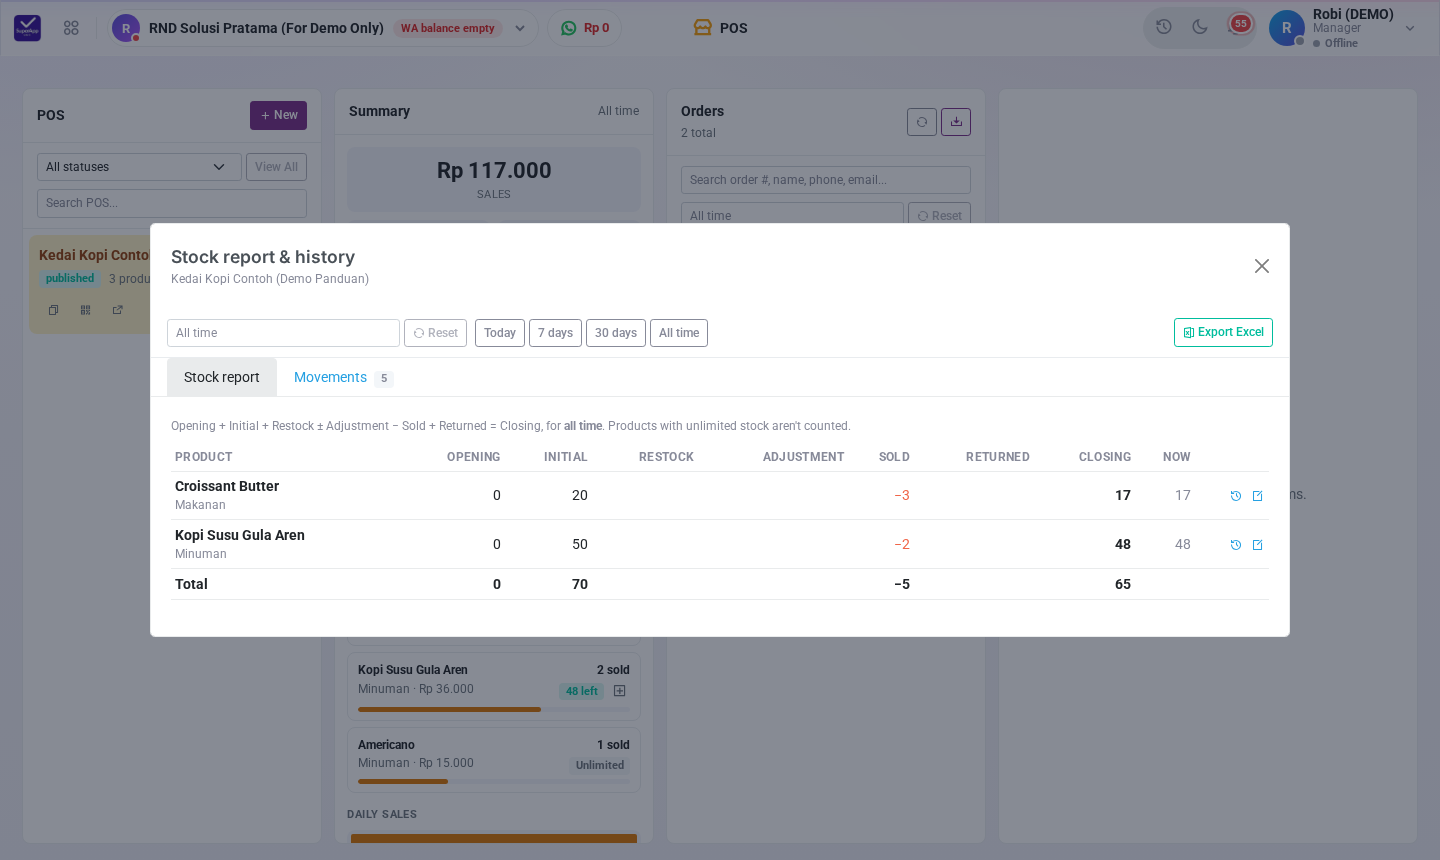Click the WhatsApp balance Rp 0 indicator
Screen dimensions: 1440x860
point(585,28)
